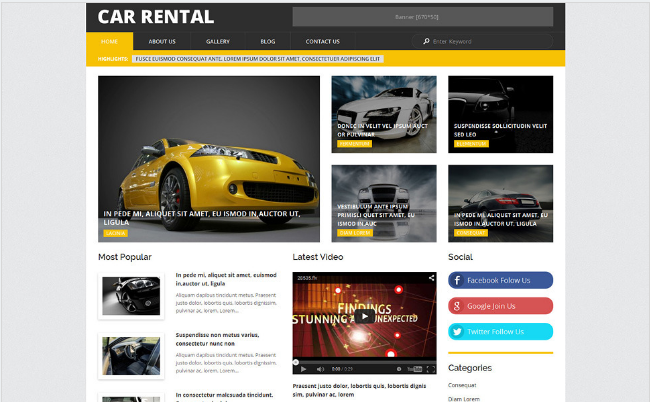
Task: Click the top banner ad placeholder
Action: (422, 17)
